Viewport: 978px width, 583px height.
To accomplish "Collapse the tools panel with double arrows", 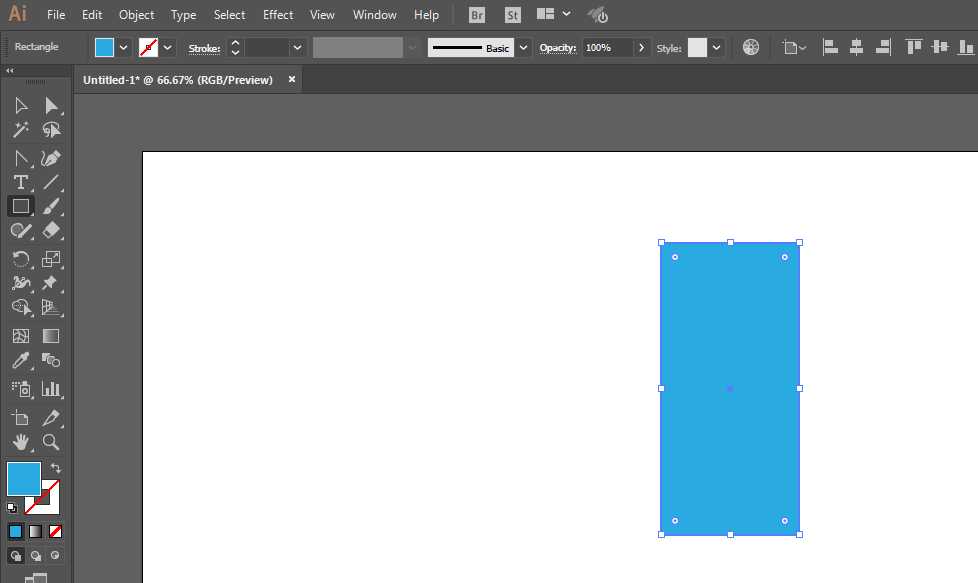I will [x=10, y=71].
